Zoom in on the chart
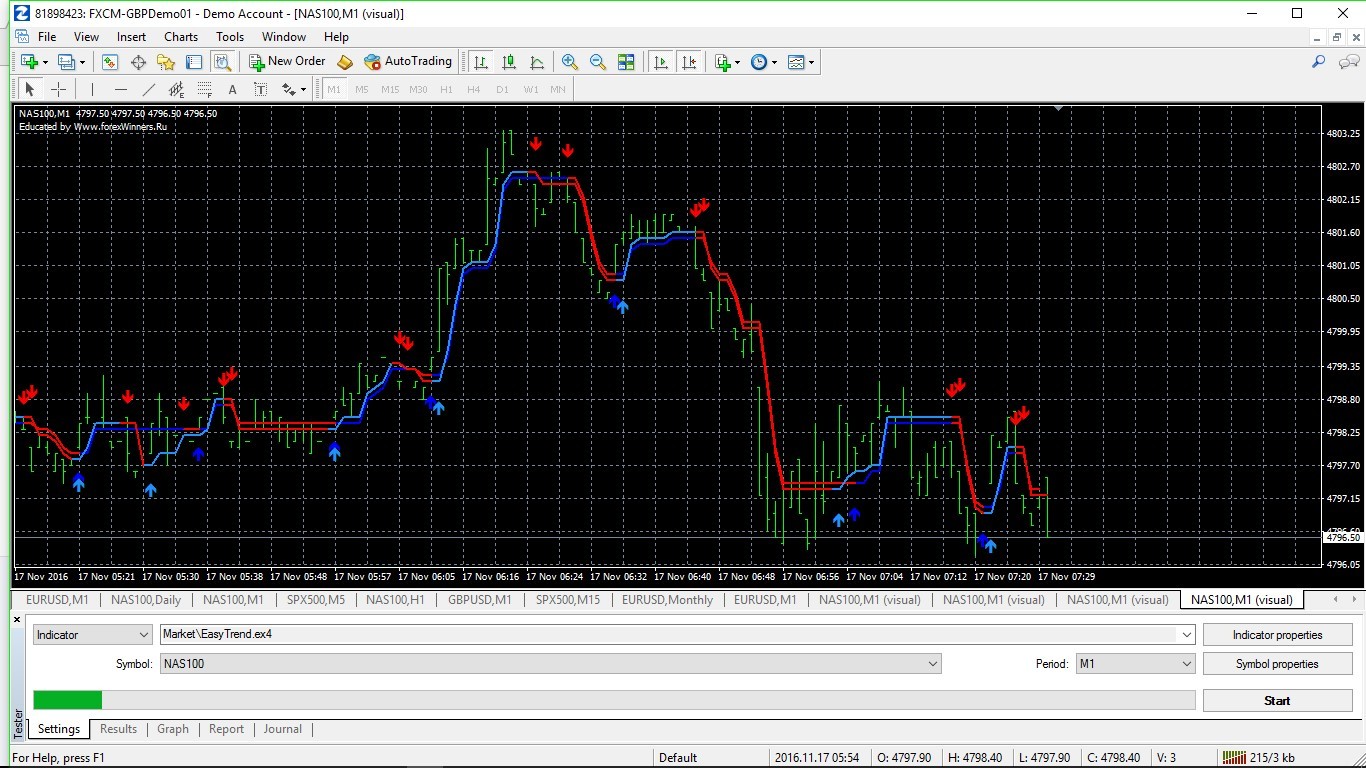Image resolution: width=1366 pixels, height=768 pixels. point(570,62)
